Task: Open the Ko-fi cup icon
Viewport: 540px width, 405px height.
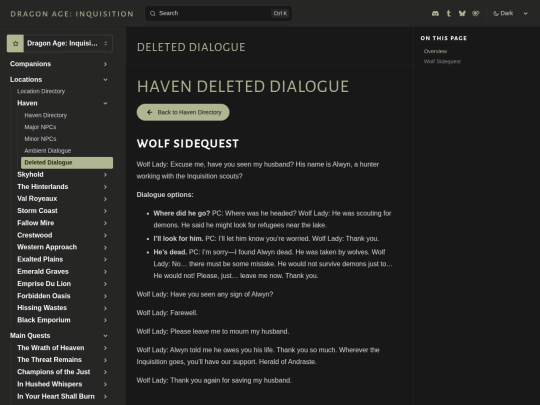Action: click(476, 13)
